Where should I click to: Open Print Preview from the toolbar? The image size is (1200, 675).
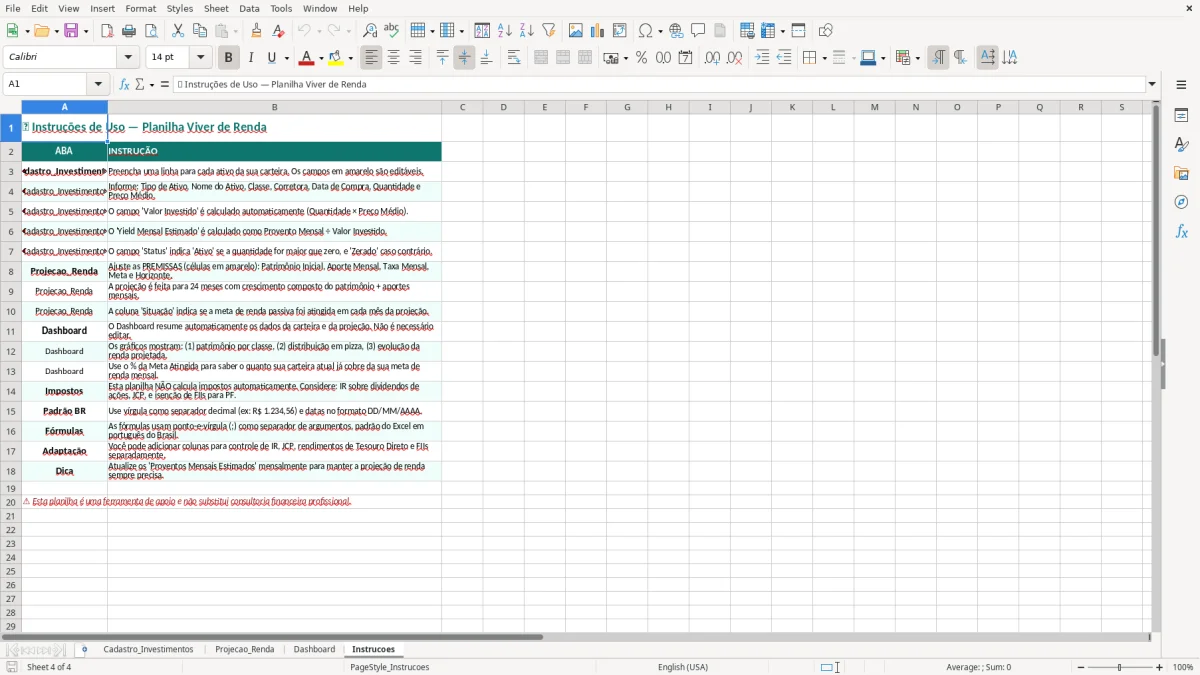point(150,31)
